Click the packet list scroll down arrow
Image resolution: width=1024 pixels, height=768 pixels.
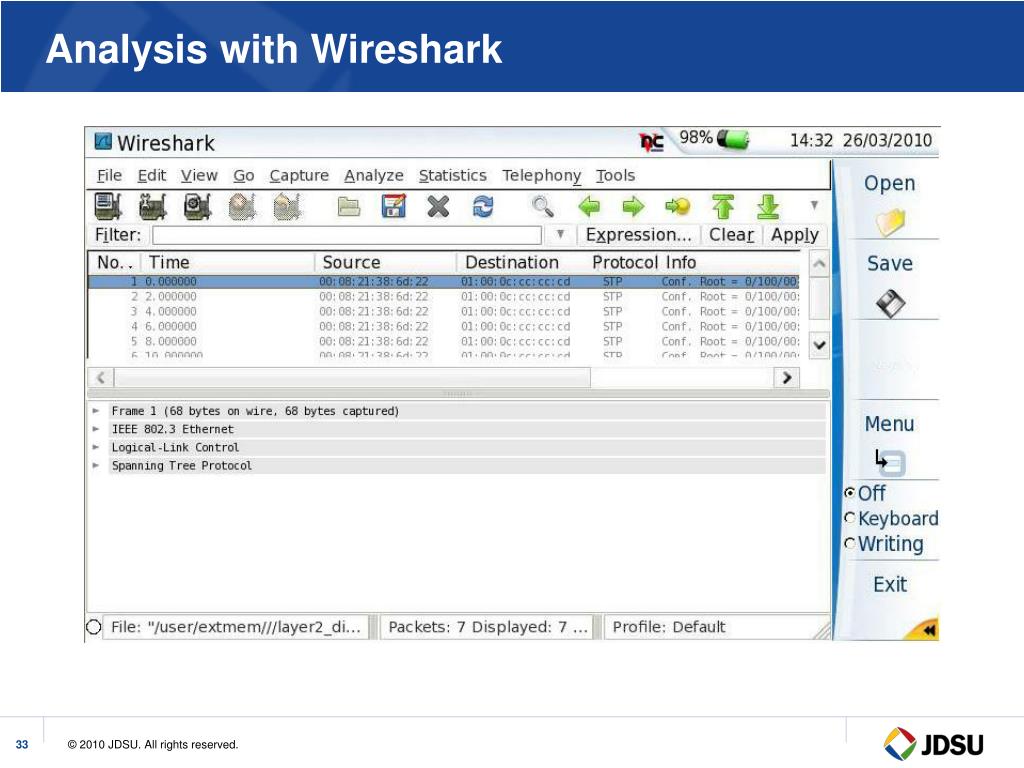point(820,345)
